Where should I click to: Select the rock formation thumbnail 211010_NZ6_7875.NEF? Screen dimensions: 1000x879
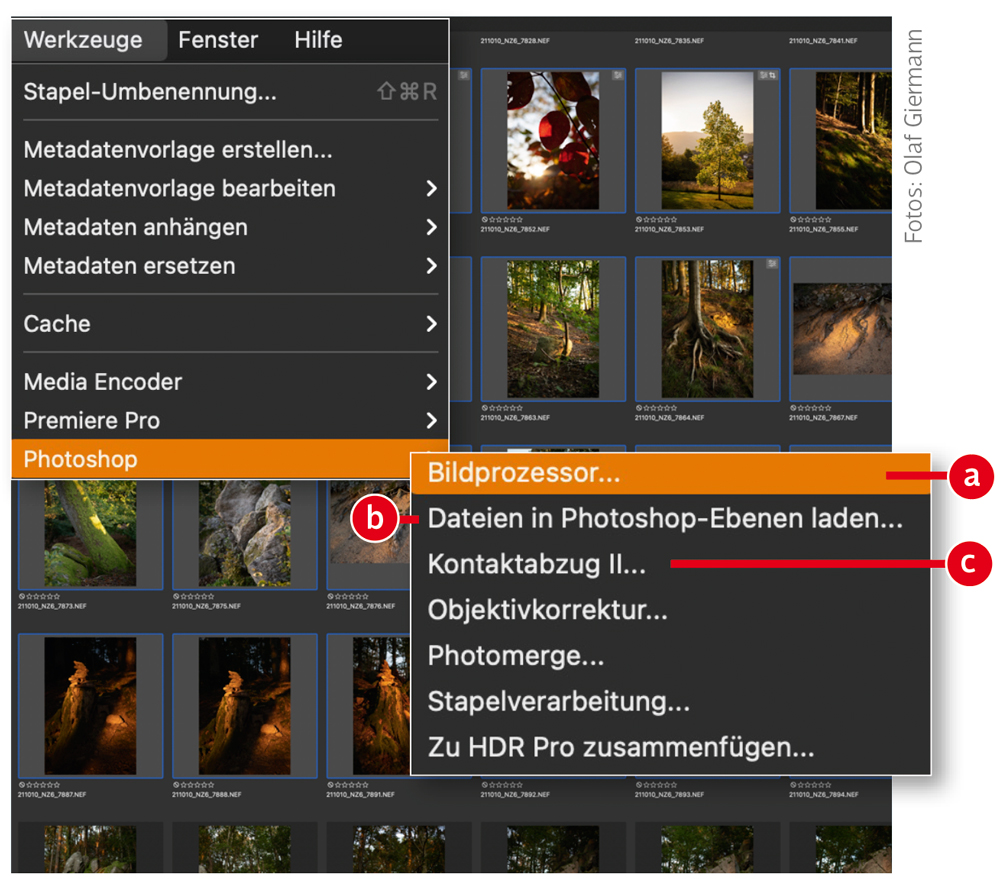pos(245,533)
